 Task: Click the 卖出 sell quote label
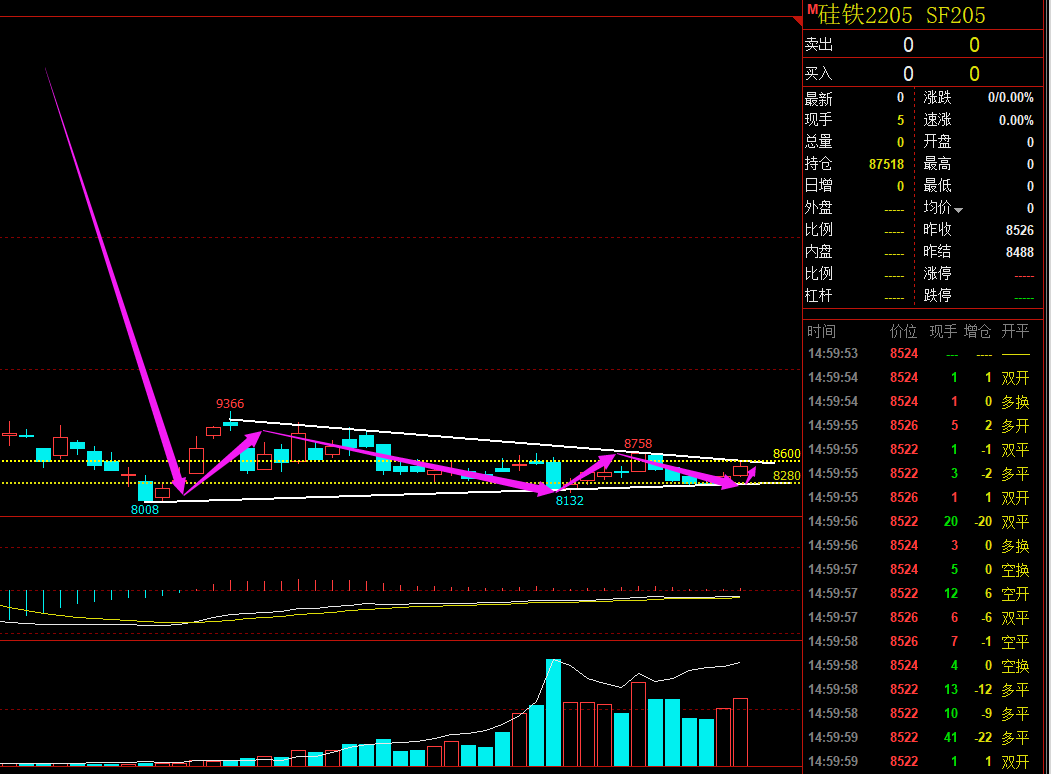pos(818,44)
